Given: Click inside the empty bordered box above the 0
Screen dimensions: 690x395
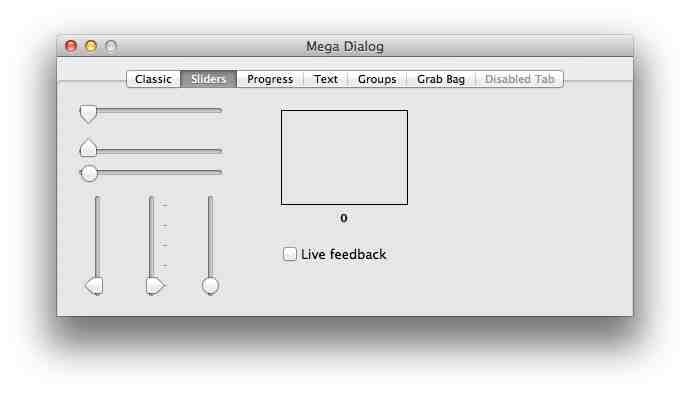Looking at the screenshot, I should 344,157.
